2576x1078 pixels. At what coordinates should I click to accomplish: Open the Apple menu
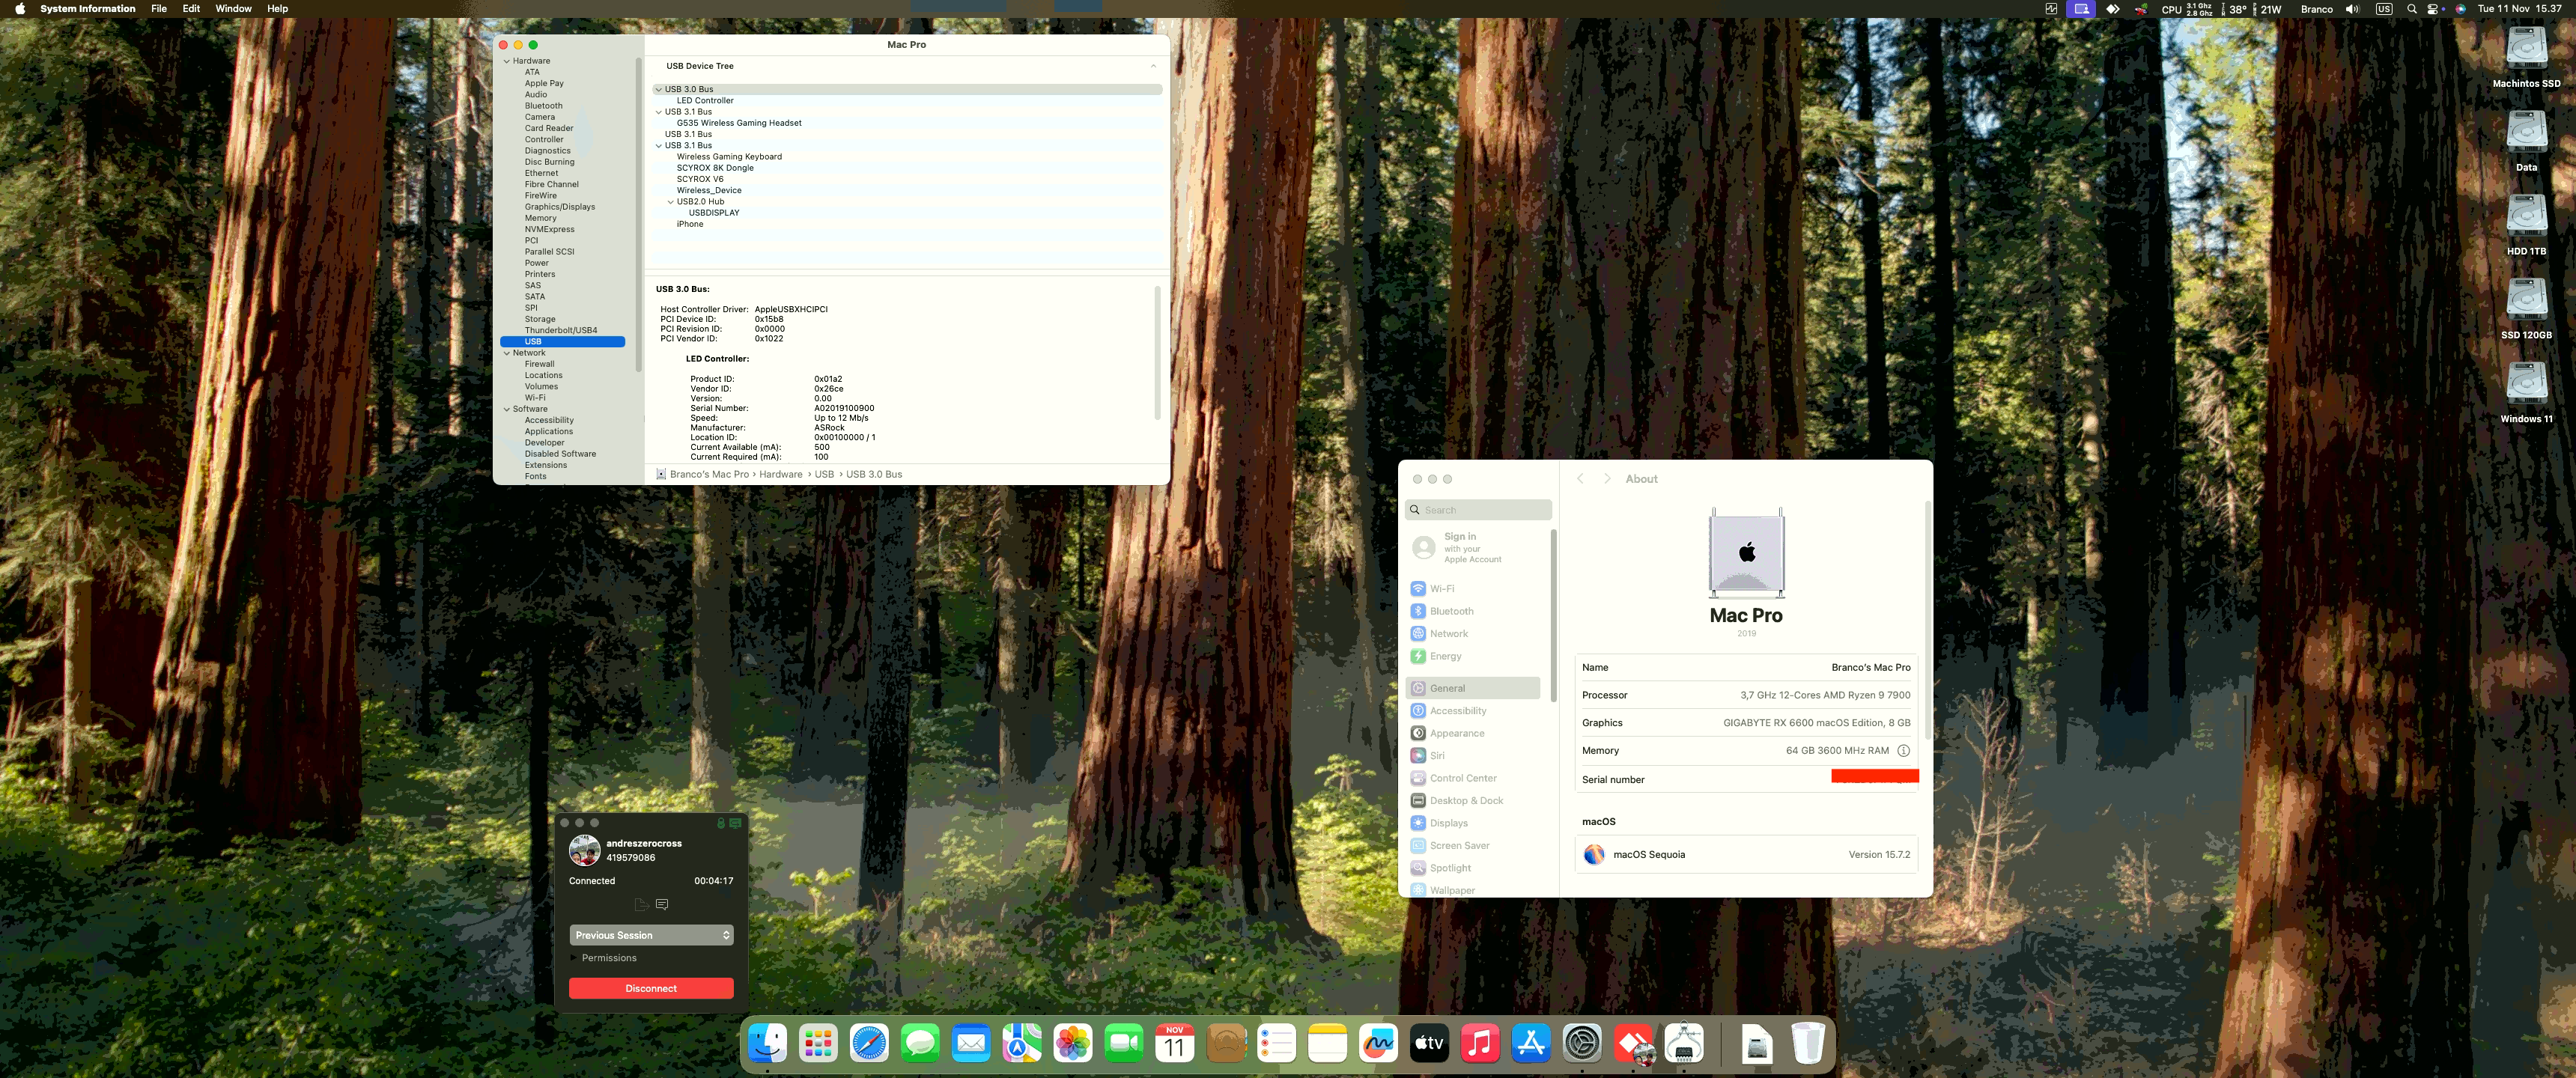point(19,9)
